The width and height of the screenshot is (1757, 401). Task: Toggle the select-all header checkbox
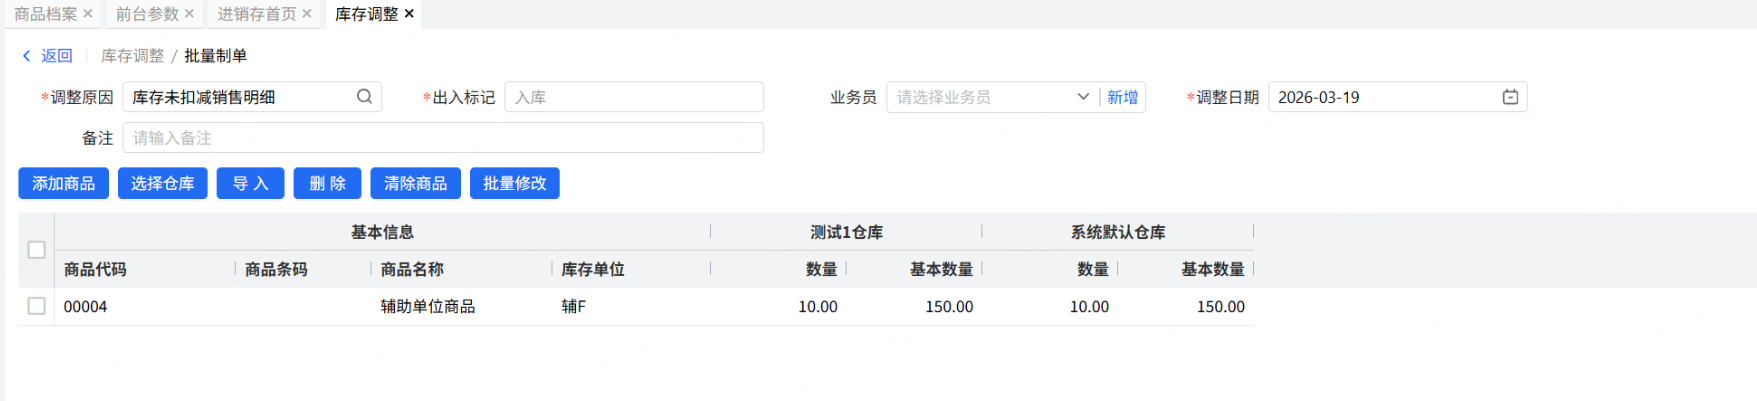click(37, 250)
